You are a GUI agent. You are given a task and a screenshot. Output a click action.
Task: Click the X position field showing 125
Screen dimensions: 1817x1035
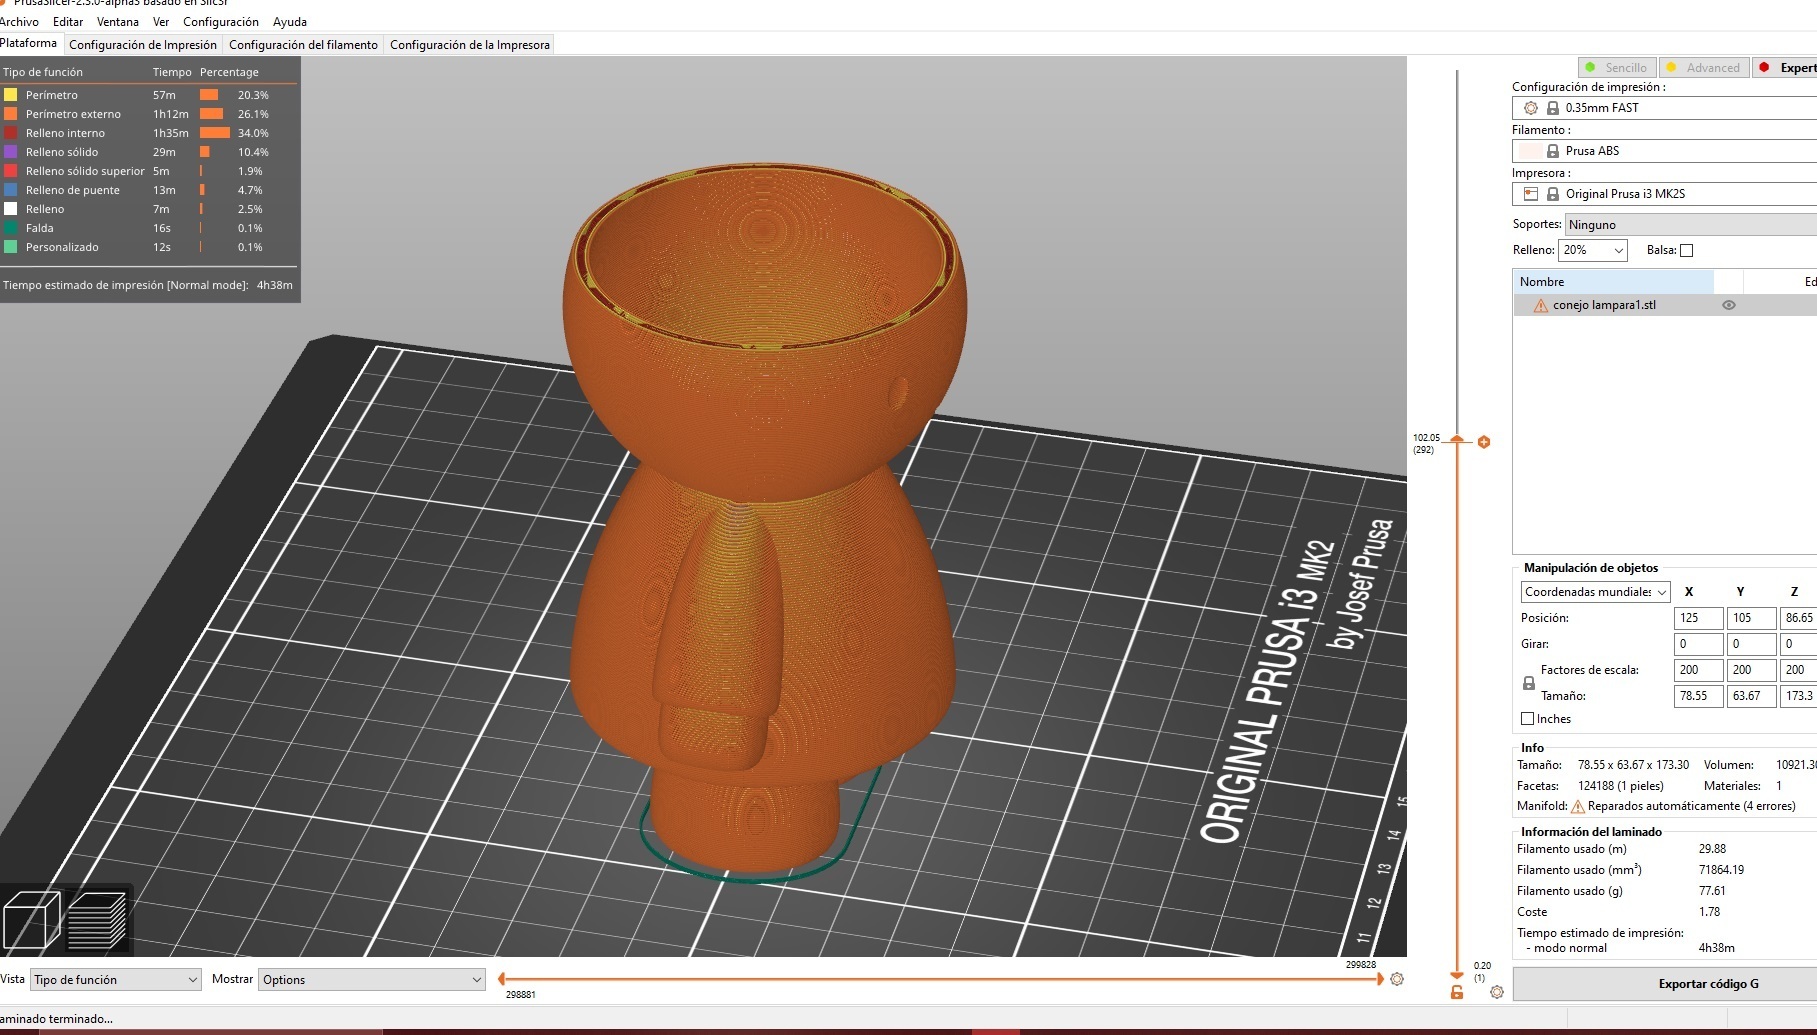tap(1697, 618)
